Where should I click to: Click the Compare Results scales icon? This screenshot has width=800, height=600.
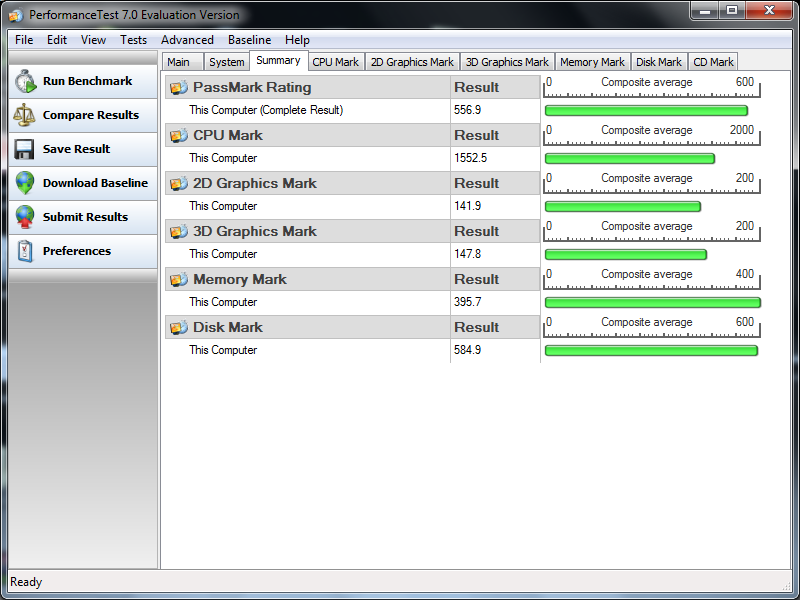[24, 115]
